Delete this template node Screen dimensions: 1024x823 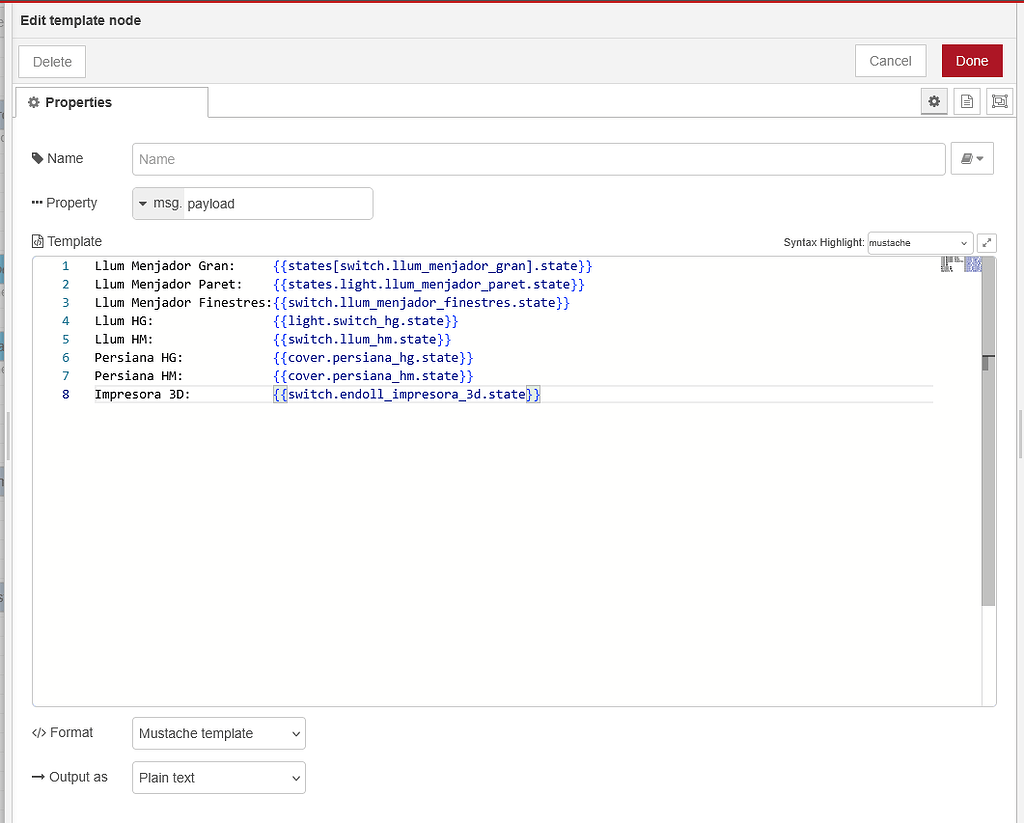(51, 61)
